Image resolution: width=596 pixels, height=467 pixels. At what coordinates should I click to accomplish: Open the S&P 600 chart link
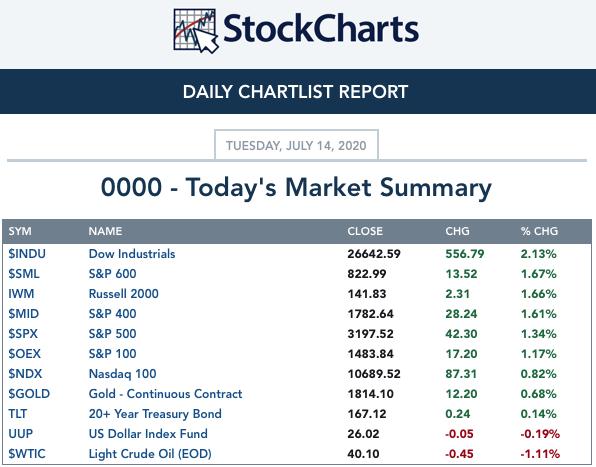(x=113, y=274)
